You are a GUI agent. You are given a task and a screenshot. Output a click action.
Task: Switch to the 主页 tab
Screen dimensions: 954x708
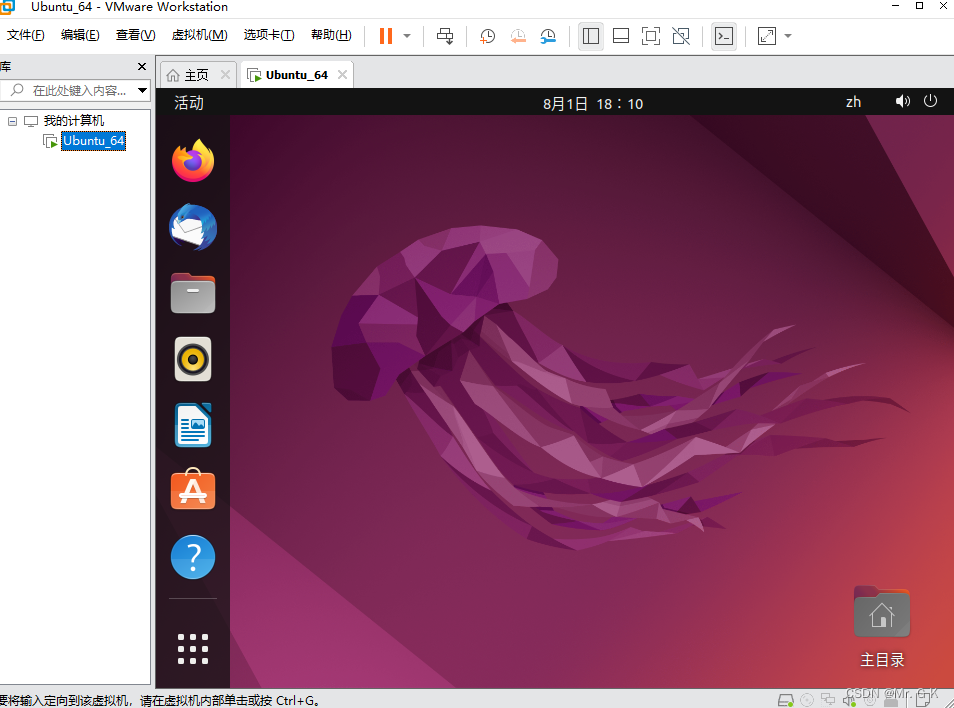[x=196, y=75]
